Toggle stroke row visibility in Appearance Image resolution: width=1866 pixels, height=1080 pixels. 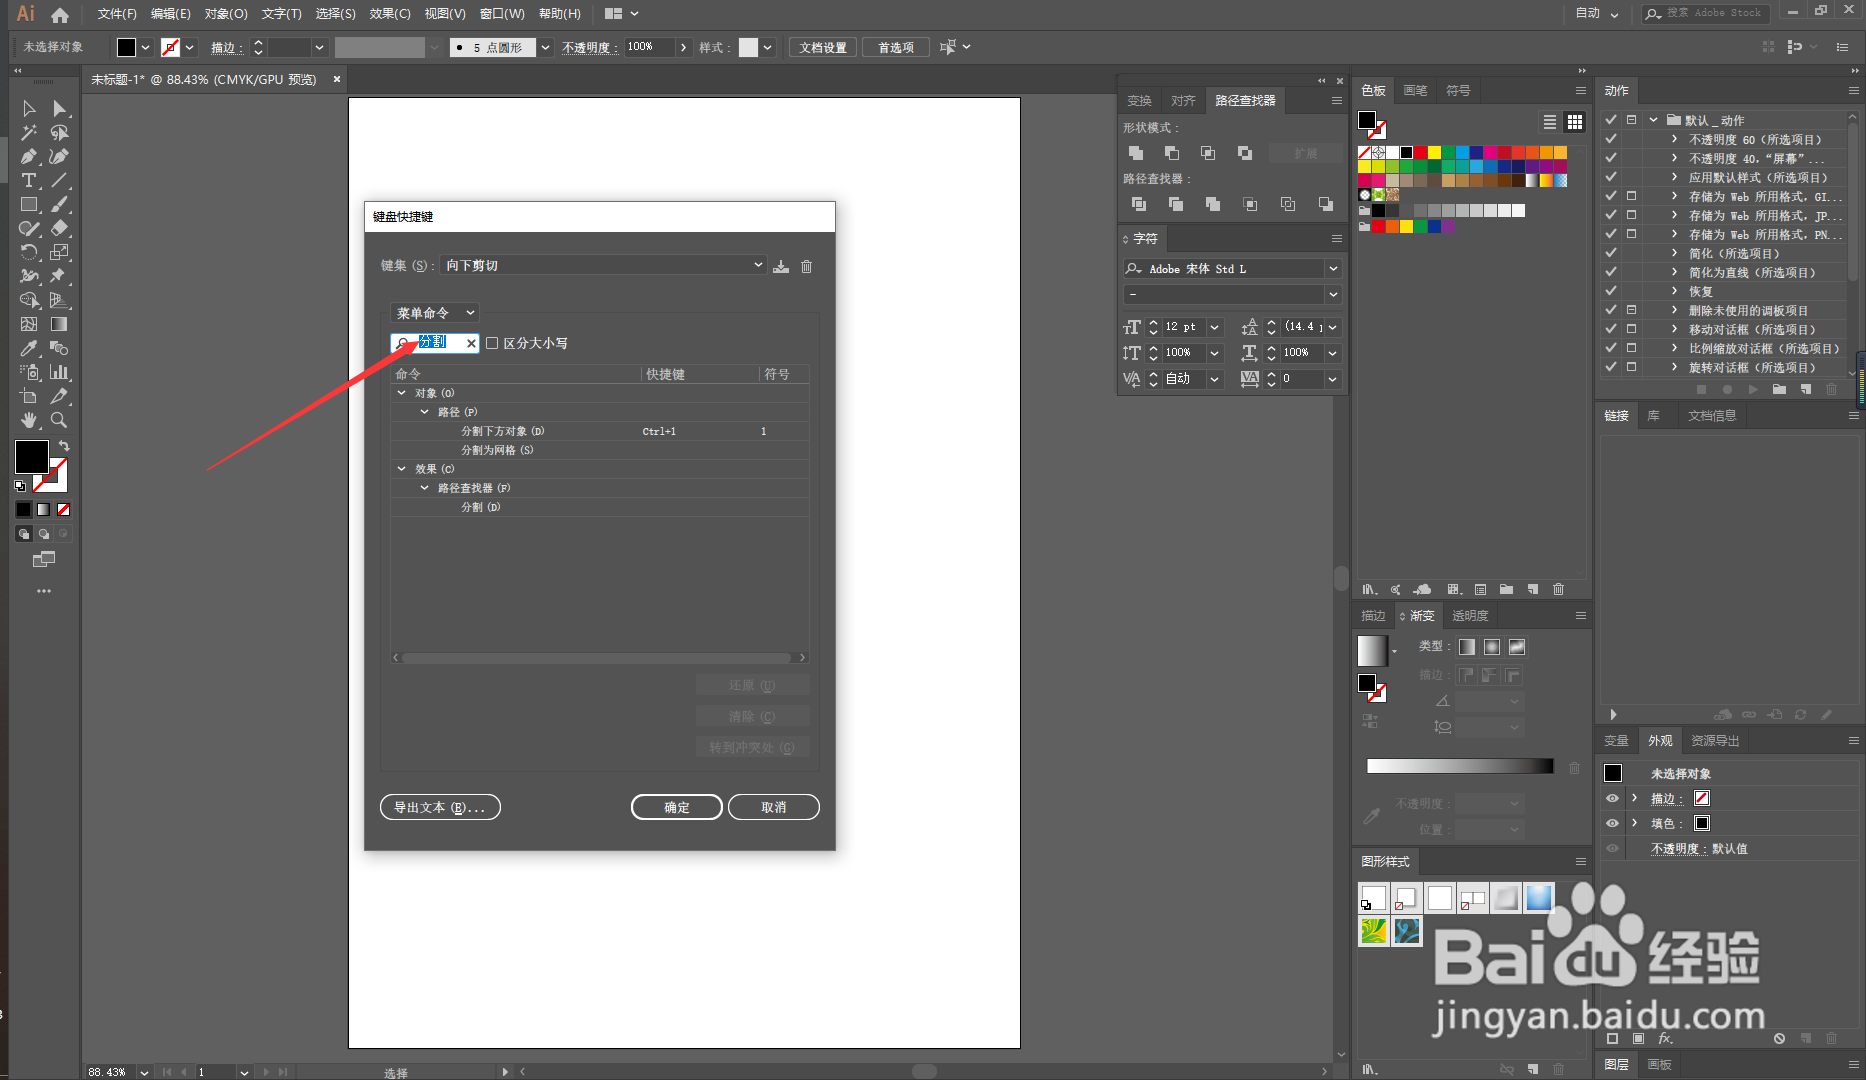(x=1612, y=798)
